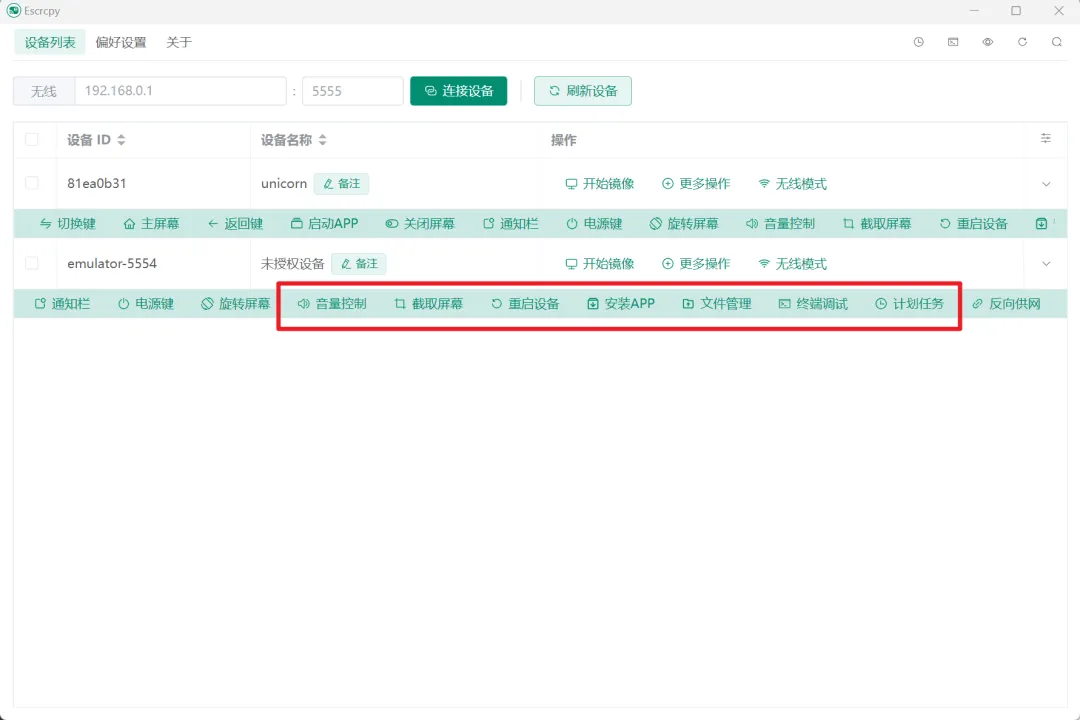Click the 连接设备 connect button
Screen dimensions: 1080x720
click(458, 90)
